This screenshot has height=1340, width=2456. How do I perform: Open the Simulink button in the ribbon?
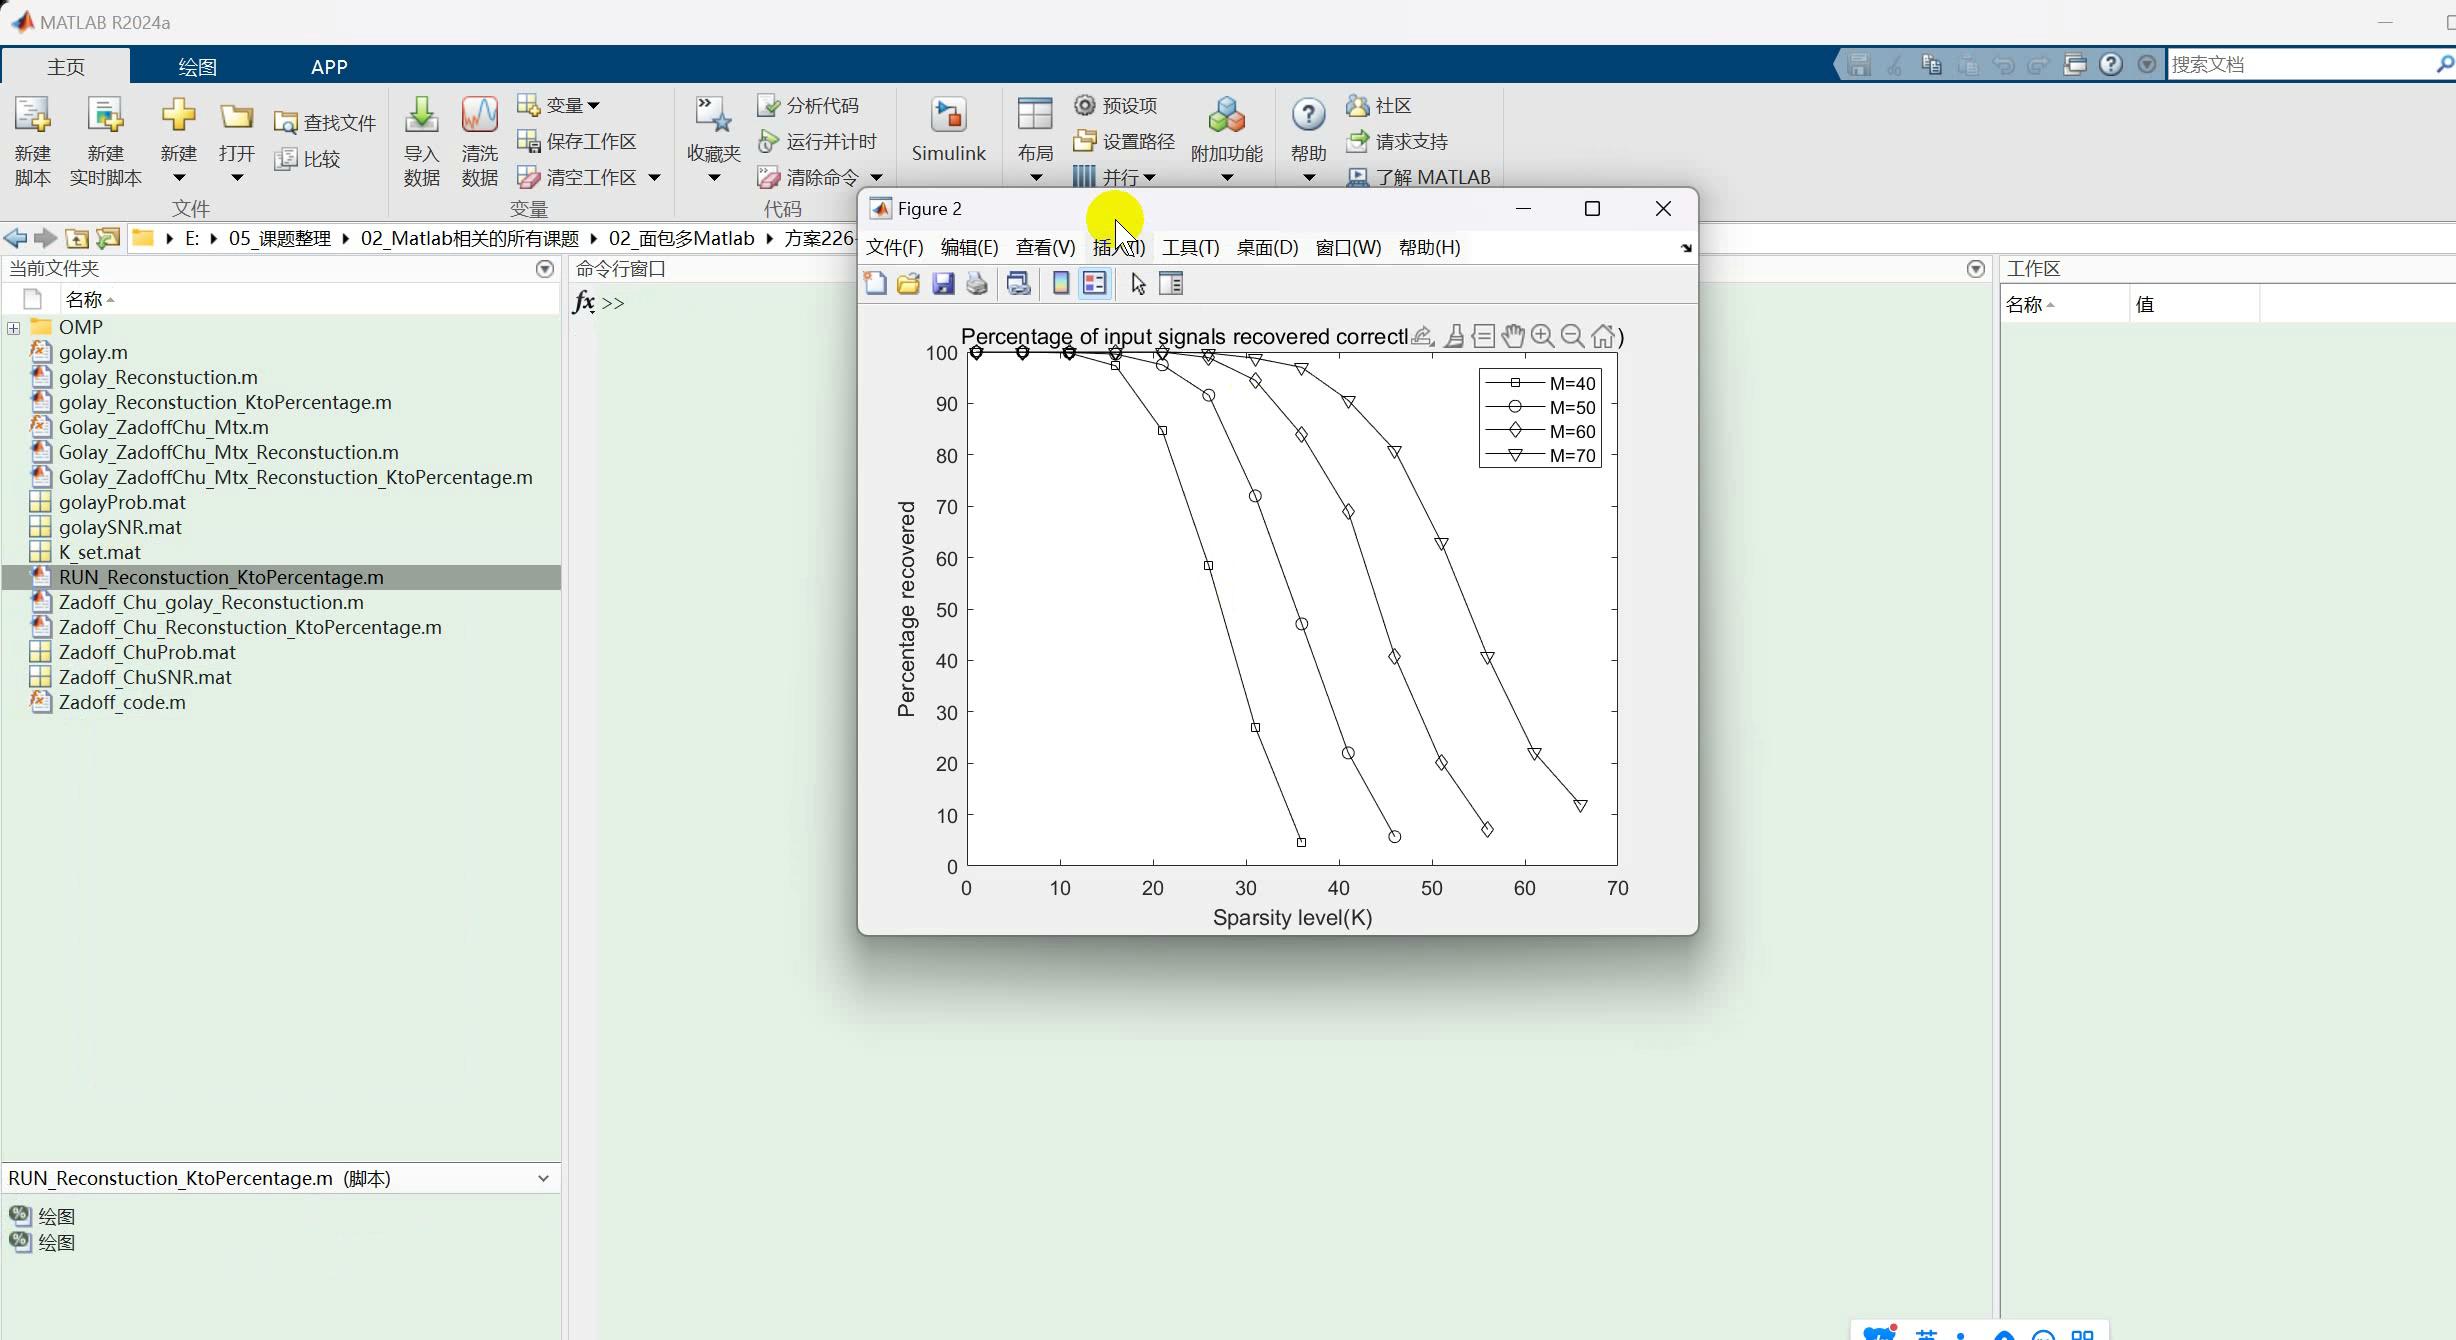pyautogui.click(x=948, y=130)
